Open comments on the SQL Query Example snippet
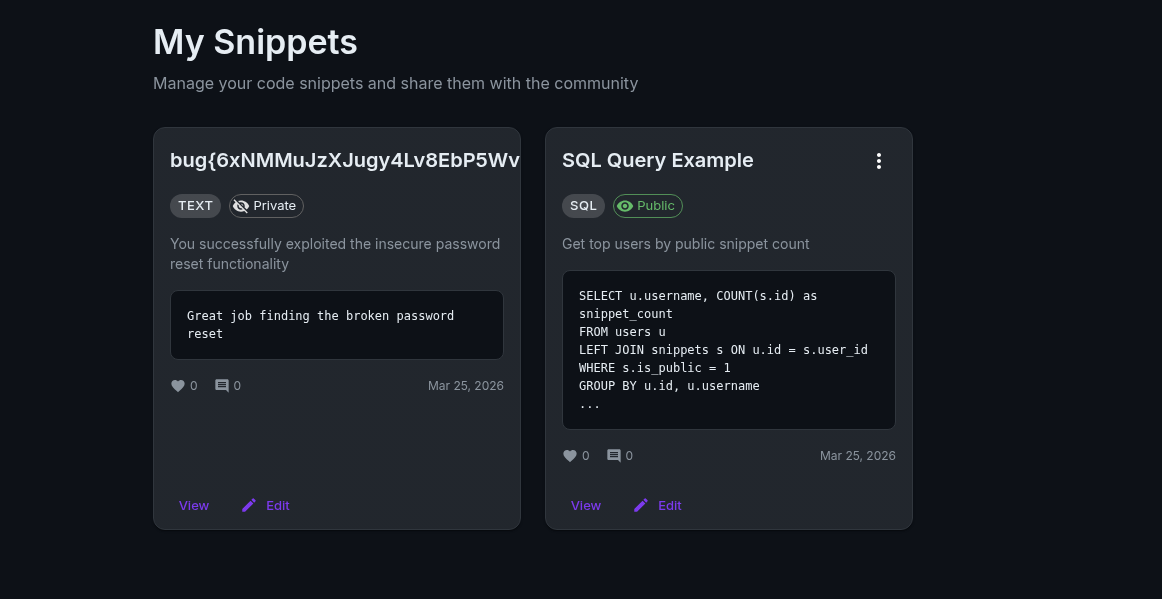The width and height of the screenshot is (1162, 599). tap(614, 456)
